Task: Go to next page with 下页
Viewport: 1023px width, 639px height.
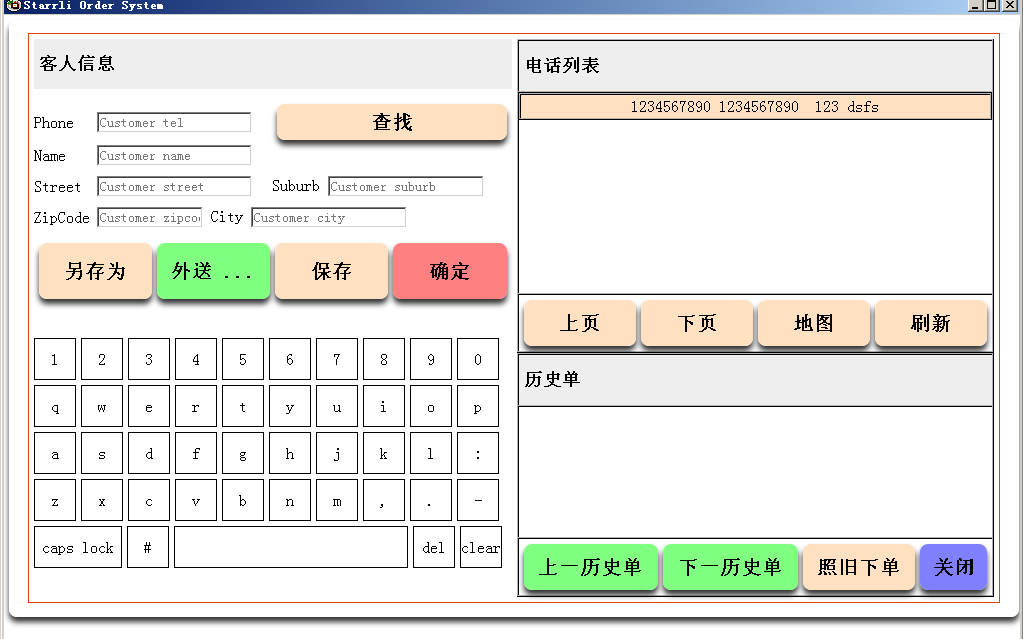Action: pos(697,323)
